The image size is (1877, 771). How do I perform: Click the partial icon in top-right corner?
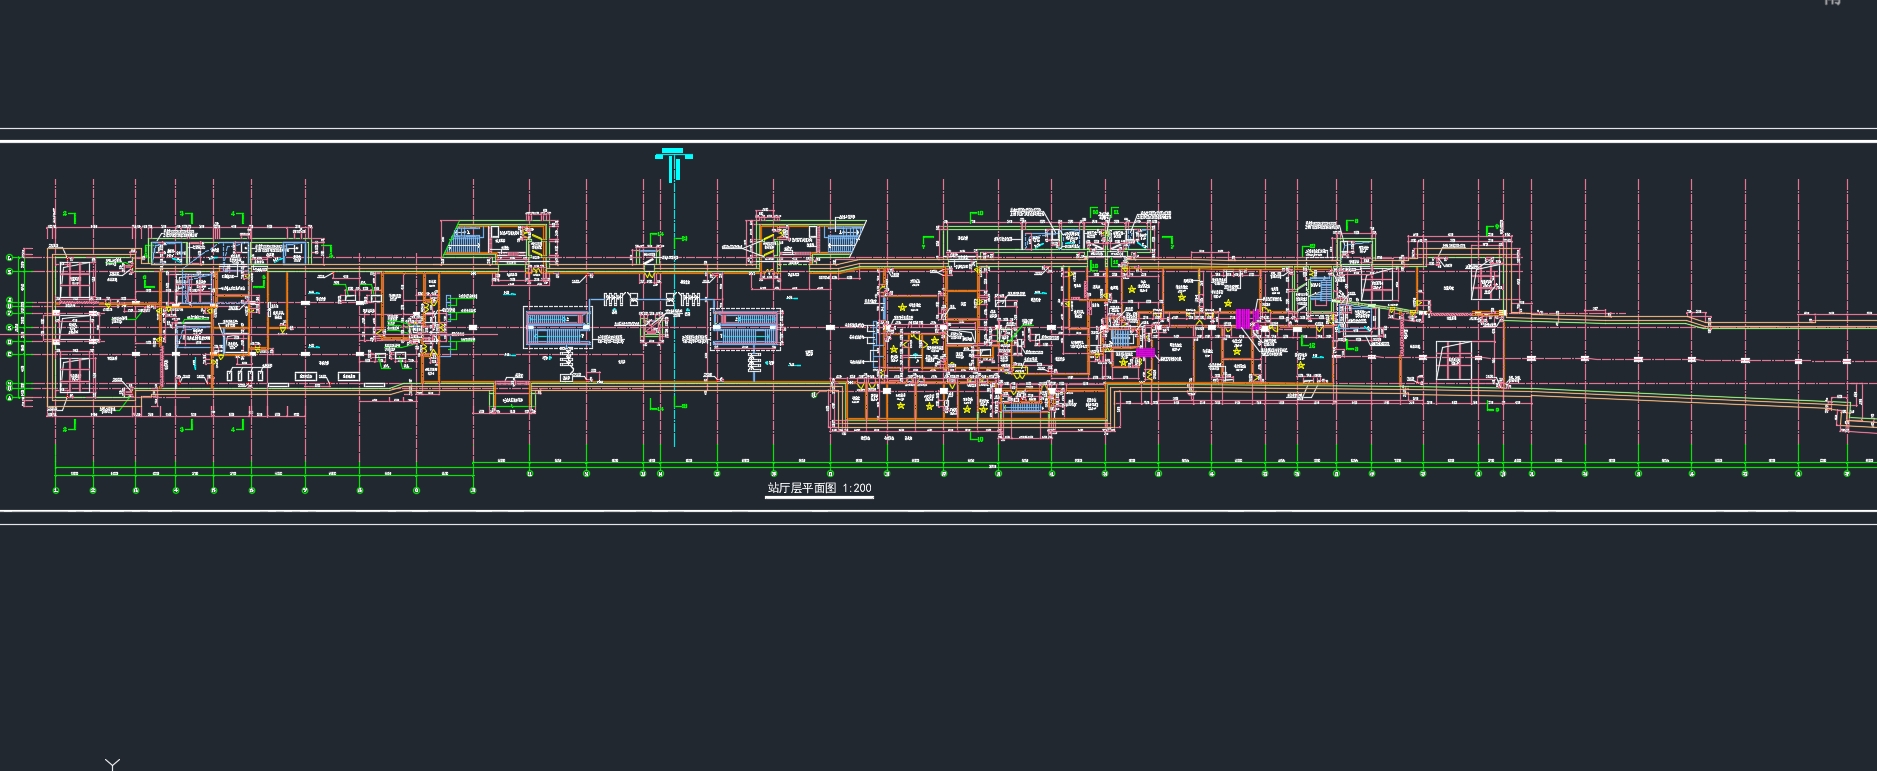[x=1859, y=3]
